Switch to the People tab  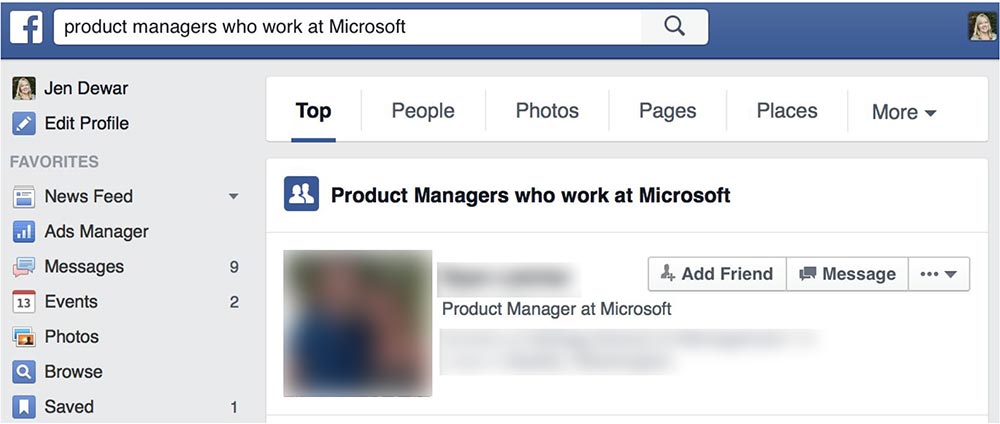tap(423, 111)
